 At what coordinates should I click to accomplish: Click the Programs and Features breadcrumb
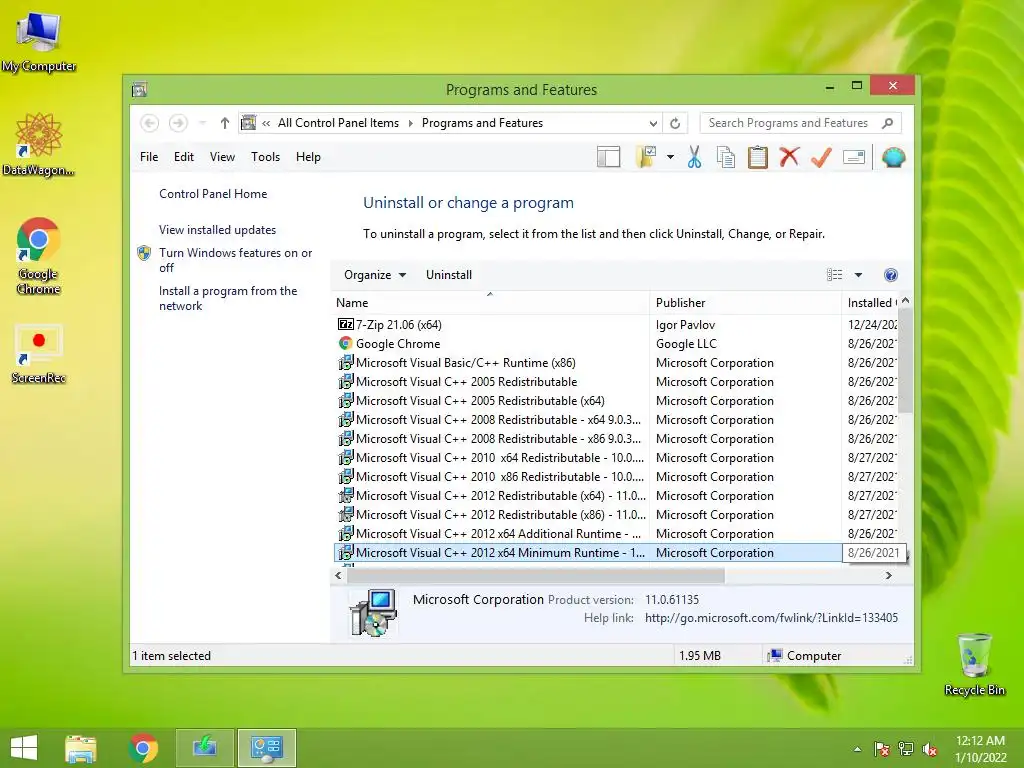click(482, 123)
